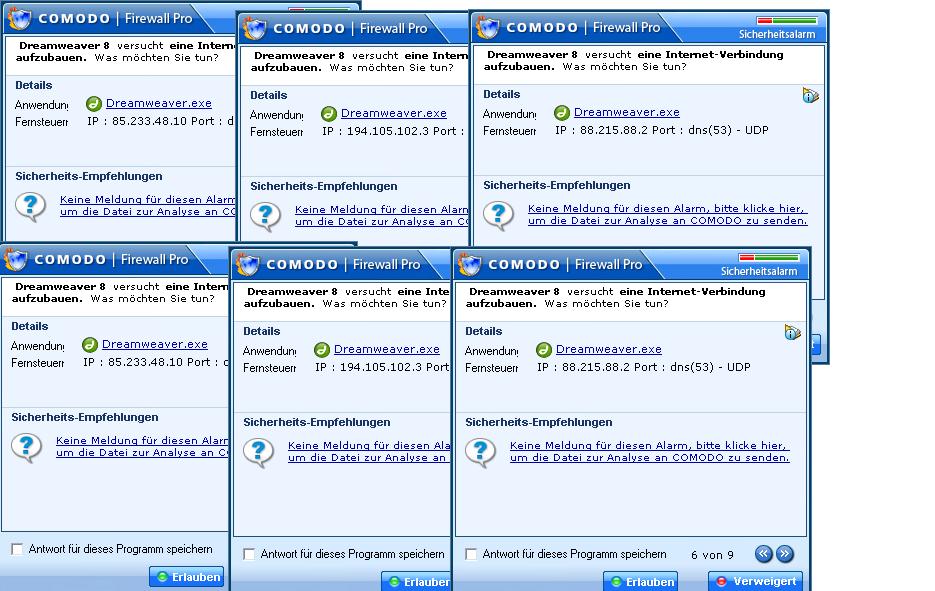Viewport: 935px width, 591px height.
Task: Click question mark icon in upper 88.215.88.2 alert
Action: [499, 215]
